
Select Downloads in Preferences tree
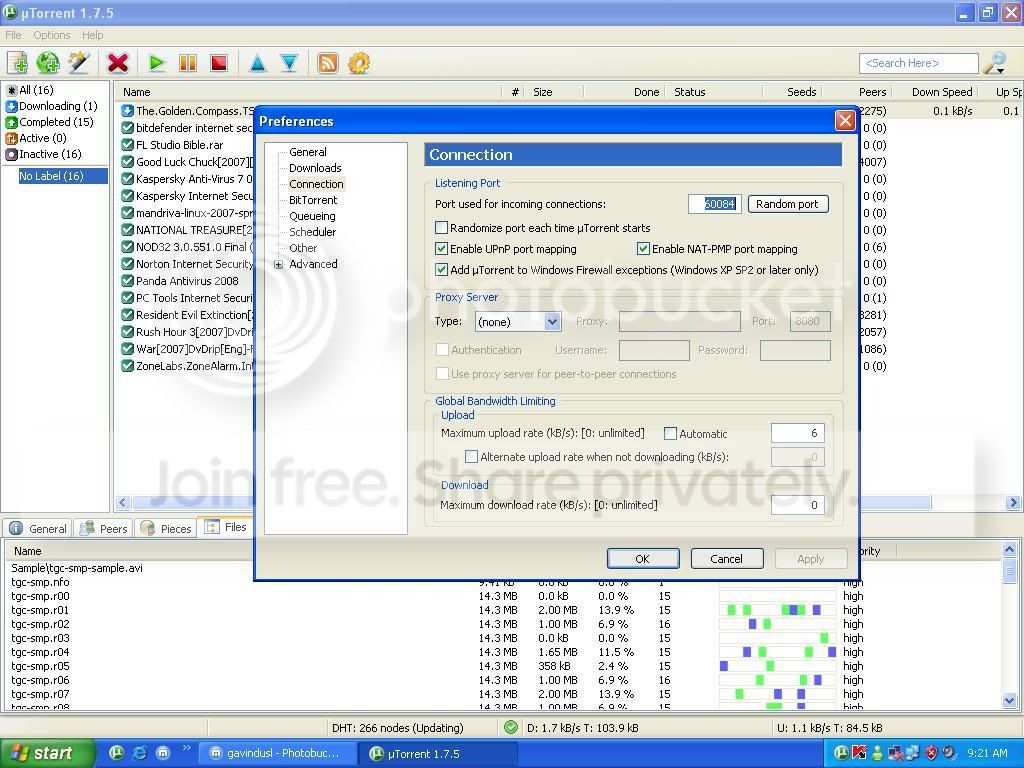click(315, 168)
